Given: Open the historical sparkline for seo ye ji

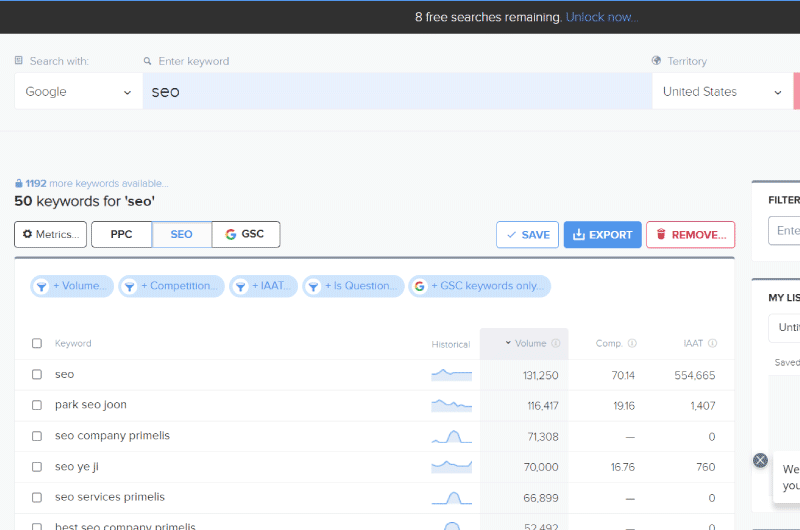Looking at the screenshot, I should (452, 467).
